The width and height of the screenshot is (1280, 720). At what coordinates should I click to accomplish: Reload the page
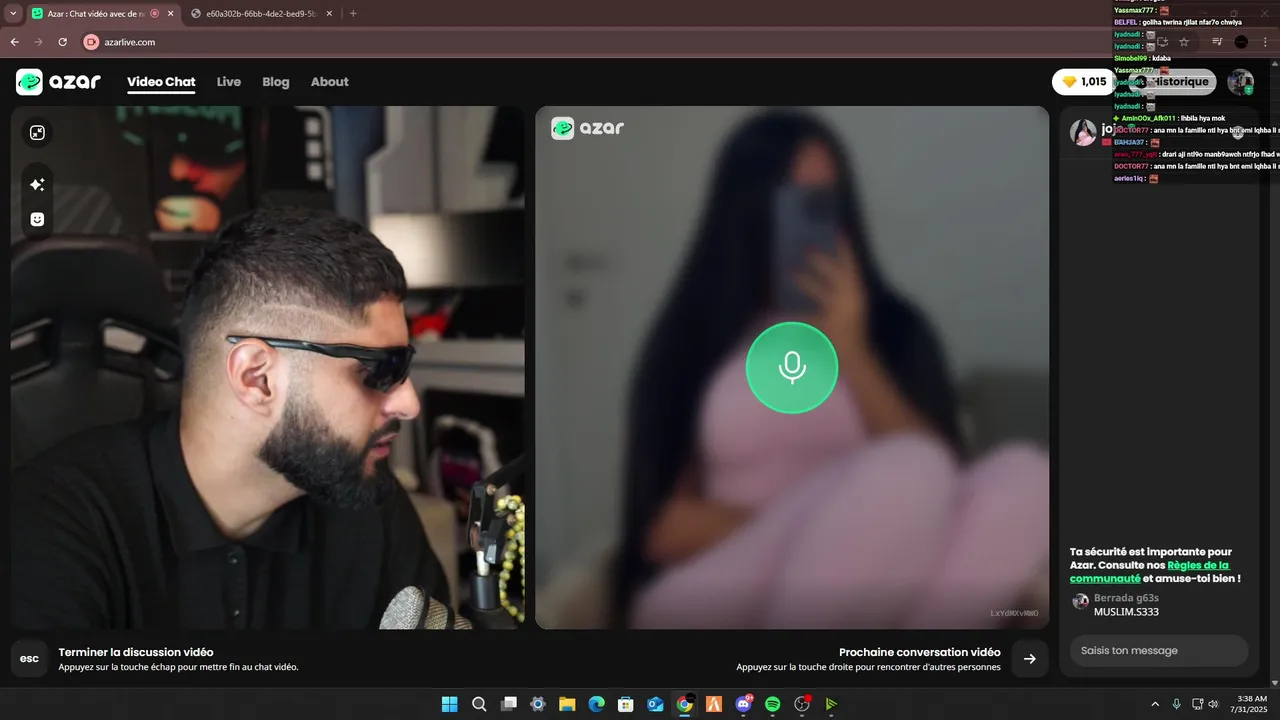[63, 42]
